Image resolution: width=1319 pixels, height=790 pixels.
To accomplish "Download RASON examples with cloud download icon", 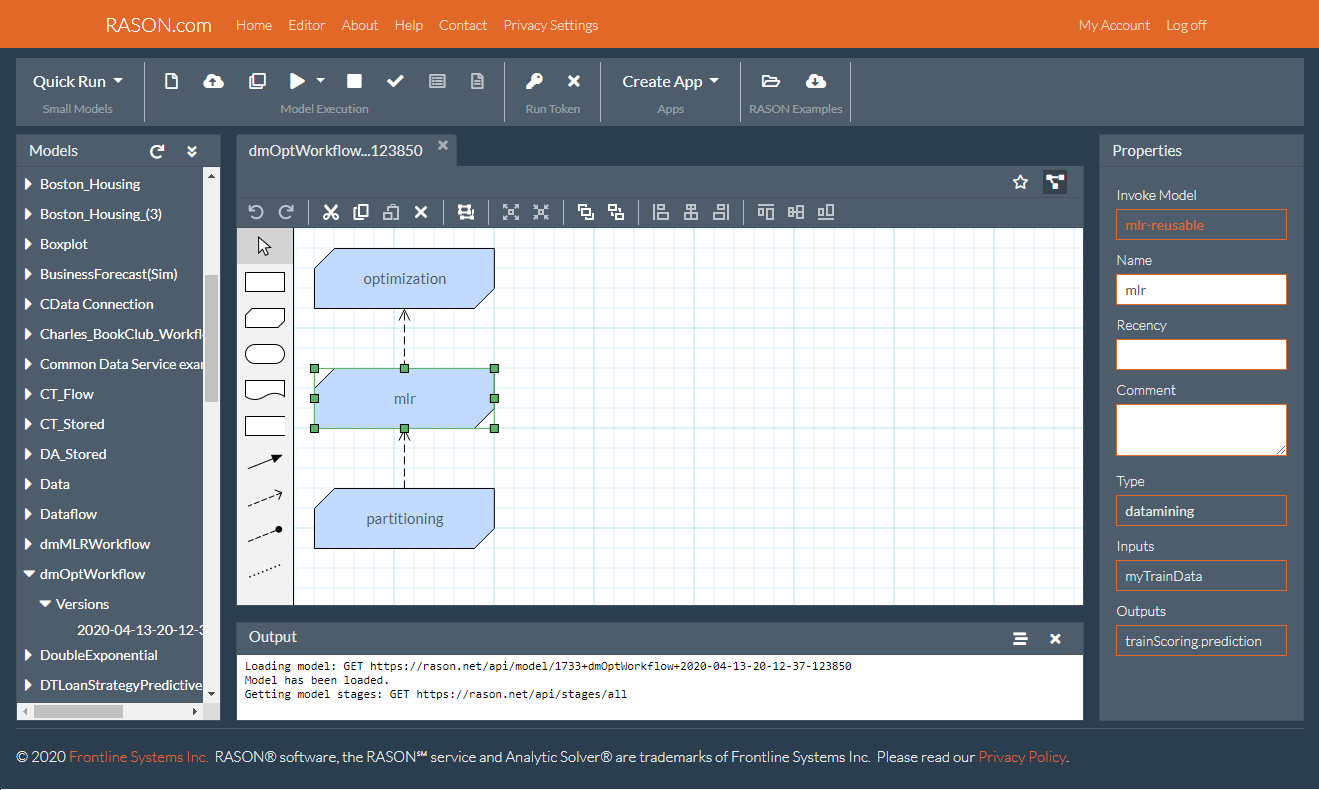I will [x=815, y=81].
